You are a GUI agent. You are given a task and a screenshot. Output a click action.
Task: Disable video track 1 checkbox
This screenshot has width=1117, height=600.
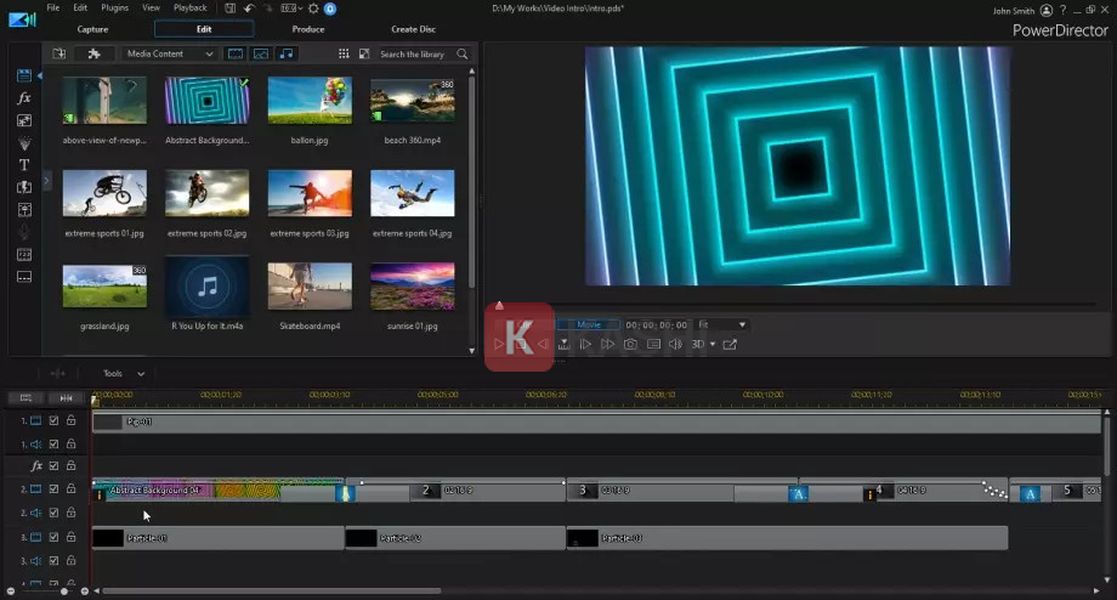[x=54, y=421]
